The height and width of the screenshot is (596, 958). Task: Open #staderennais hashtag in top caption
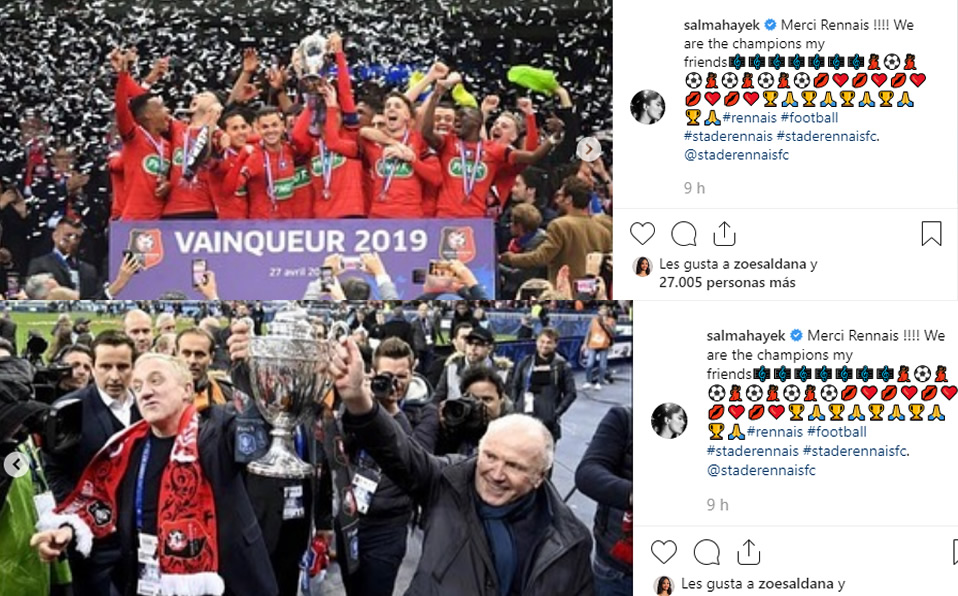tap(728, 136)
